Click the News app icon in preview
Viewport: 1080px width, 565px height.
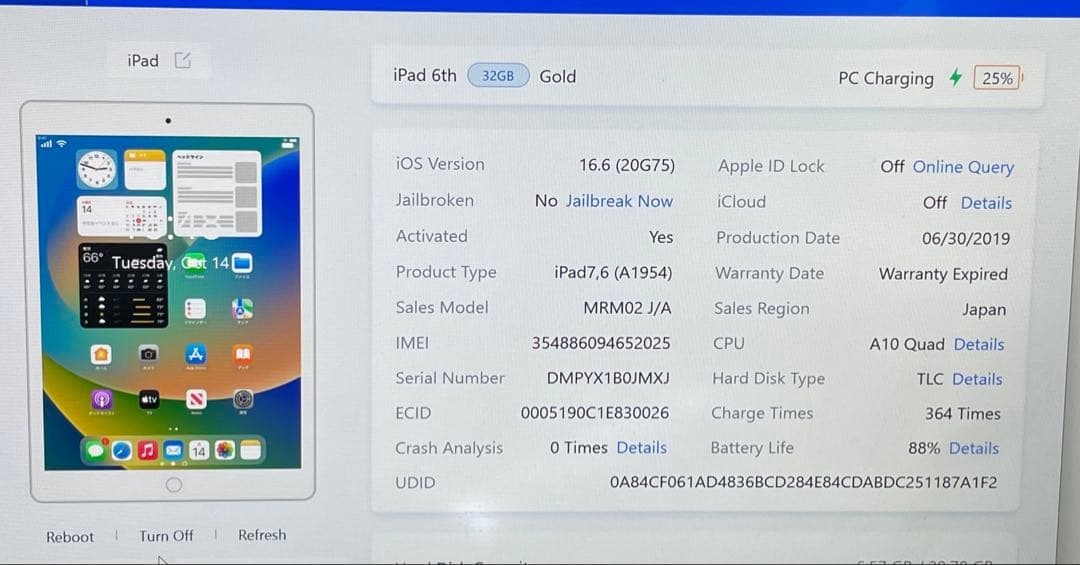point(196,399)
